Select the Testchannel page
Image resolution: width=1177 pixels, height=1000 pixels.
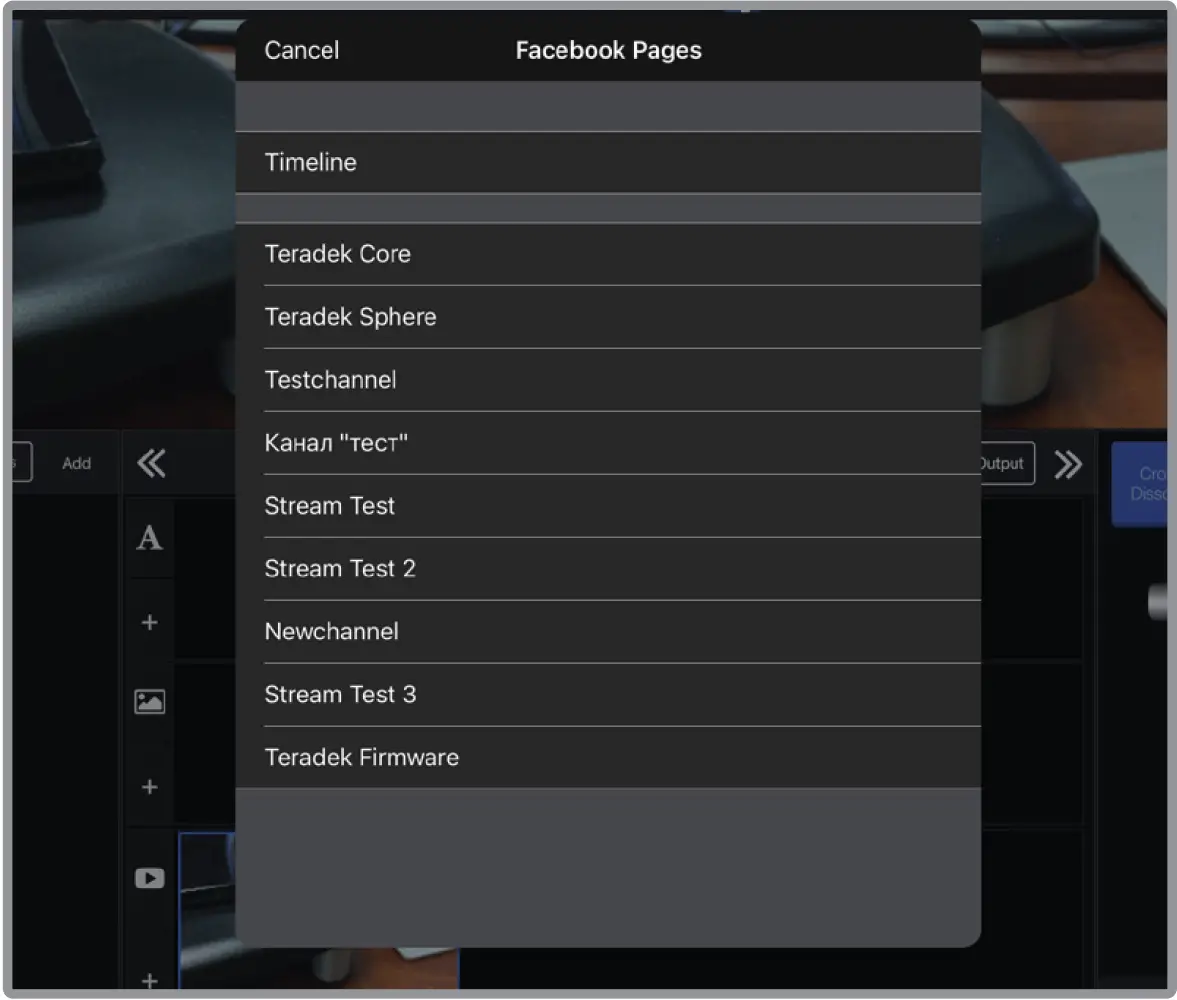click(608, 380)
